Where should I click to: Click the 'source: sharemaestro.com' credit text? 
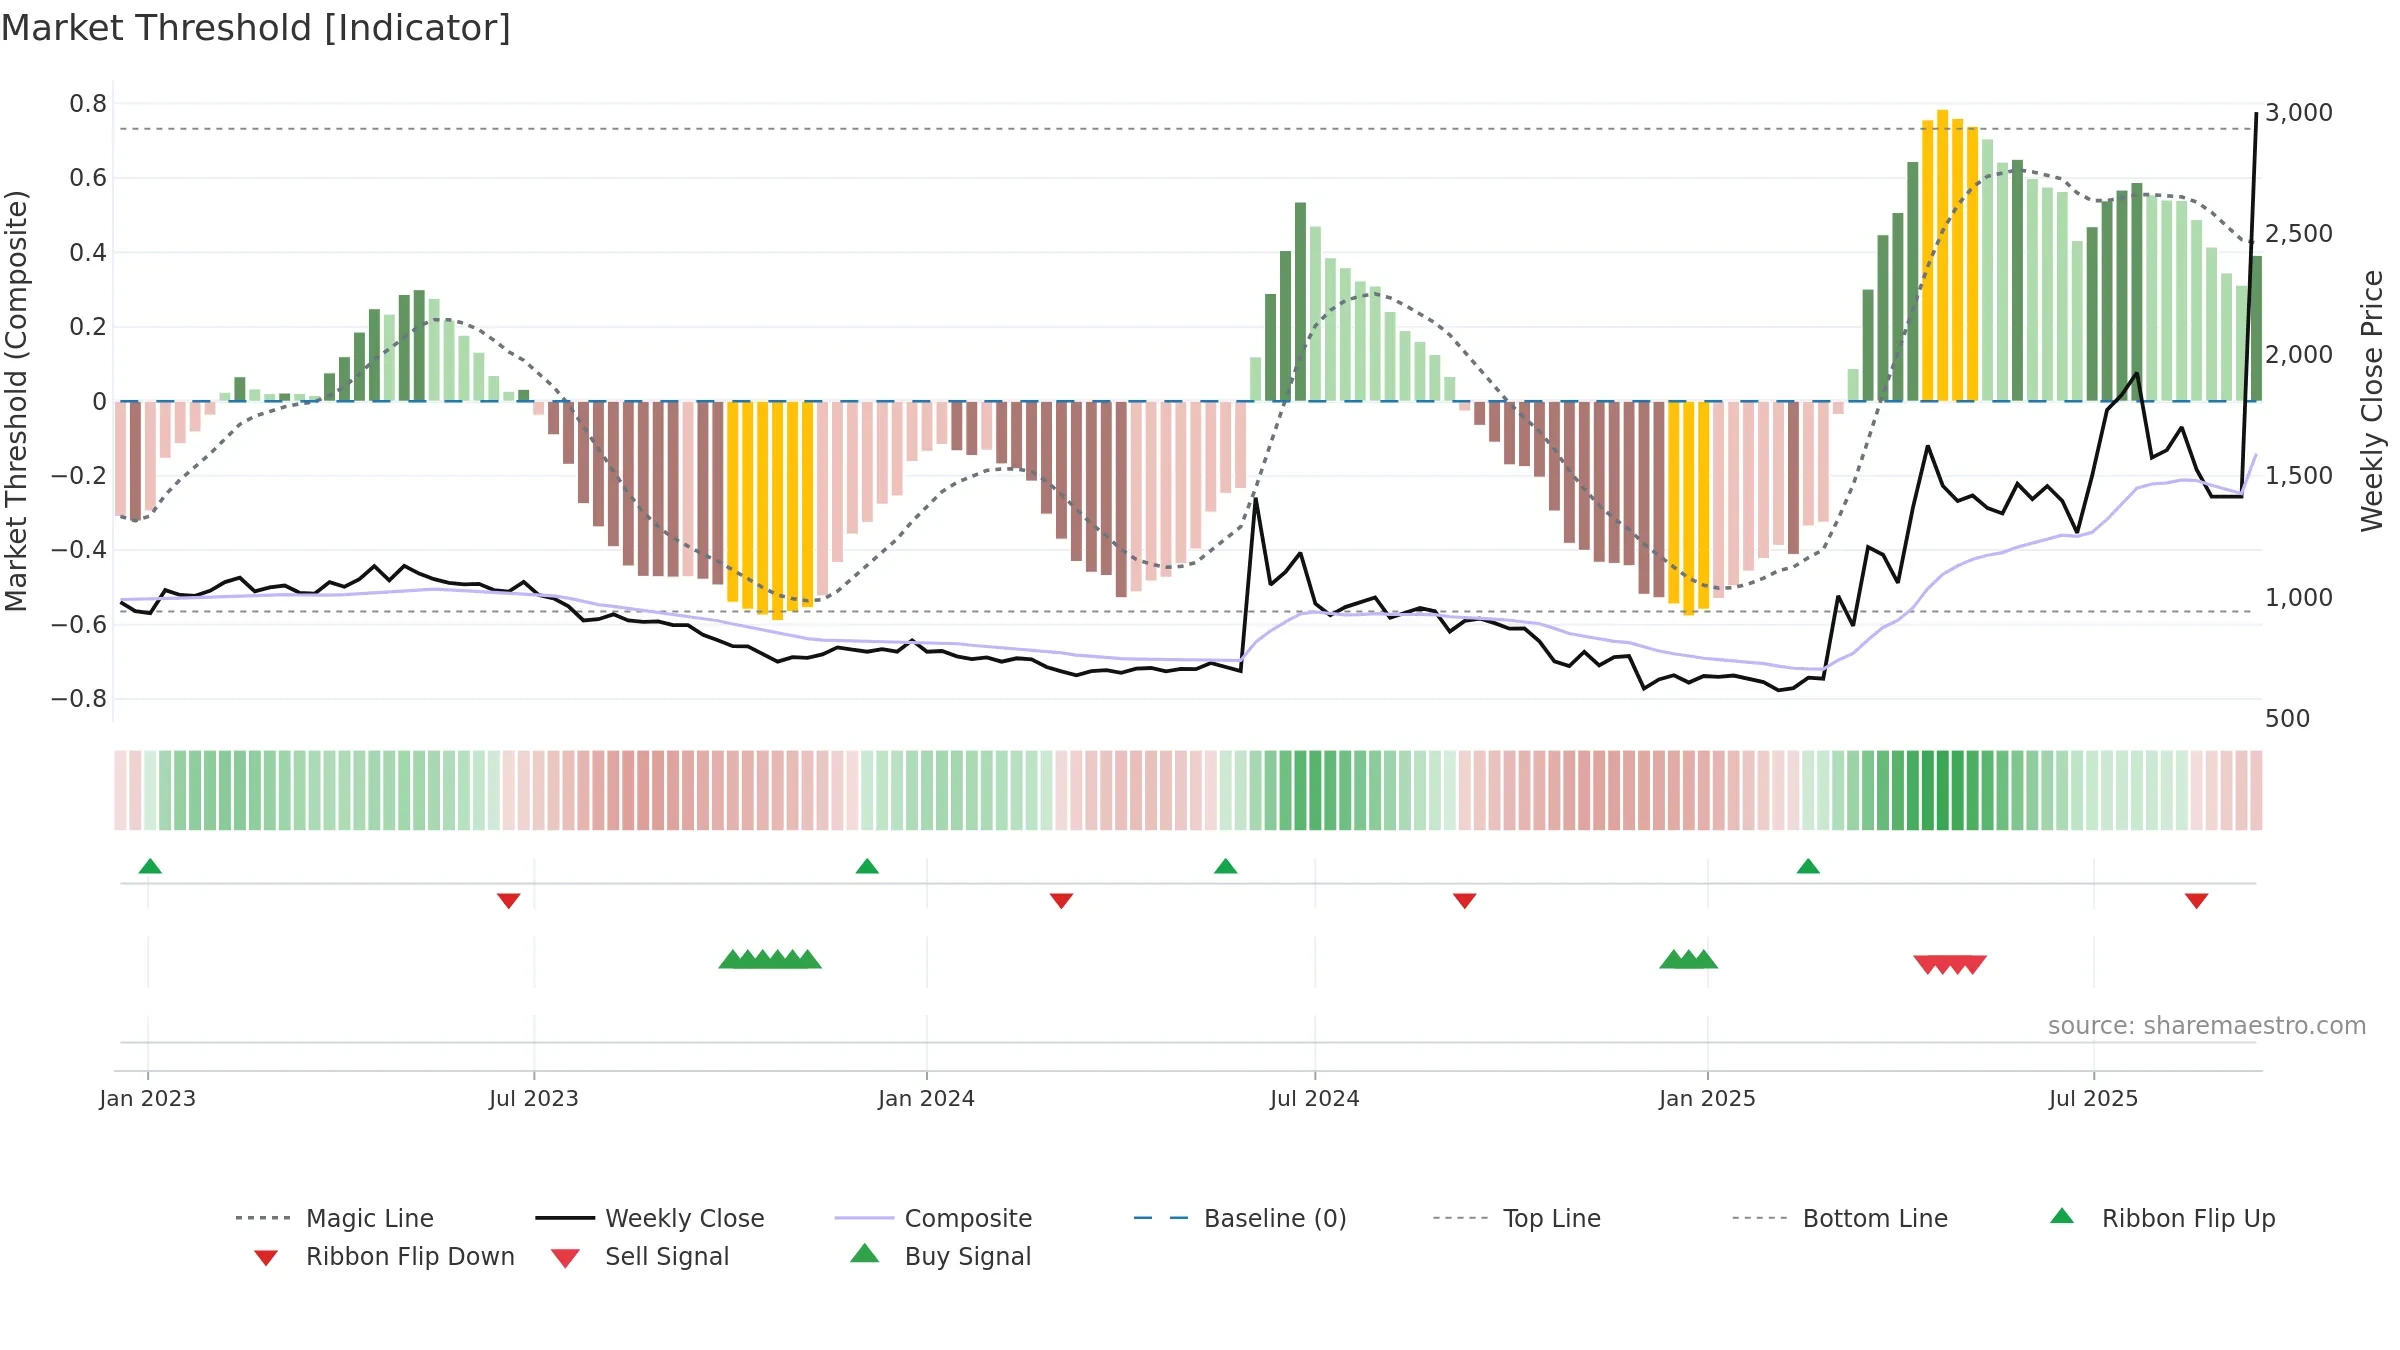[2207, 1026]
